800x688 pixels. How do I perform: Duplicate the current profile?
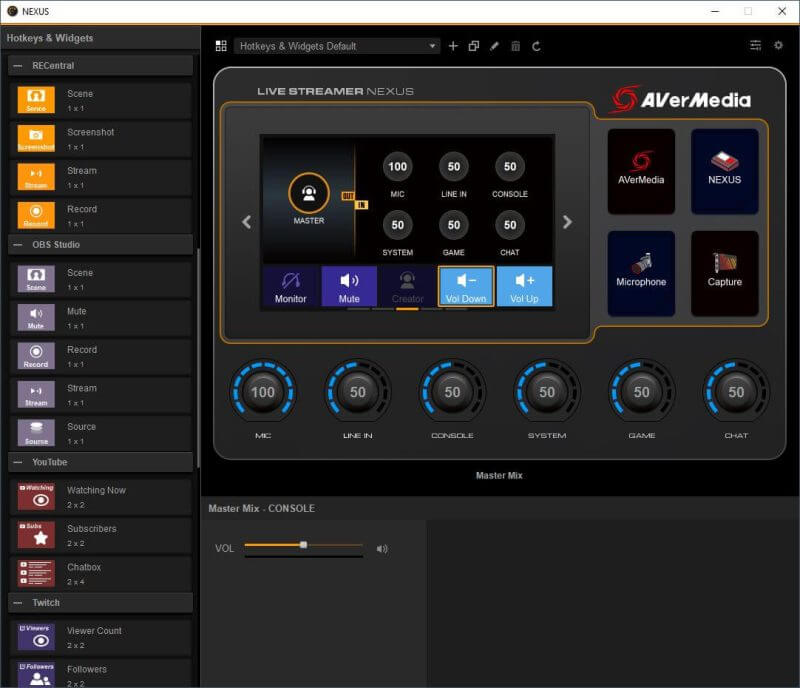(474, 46)
